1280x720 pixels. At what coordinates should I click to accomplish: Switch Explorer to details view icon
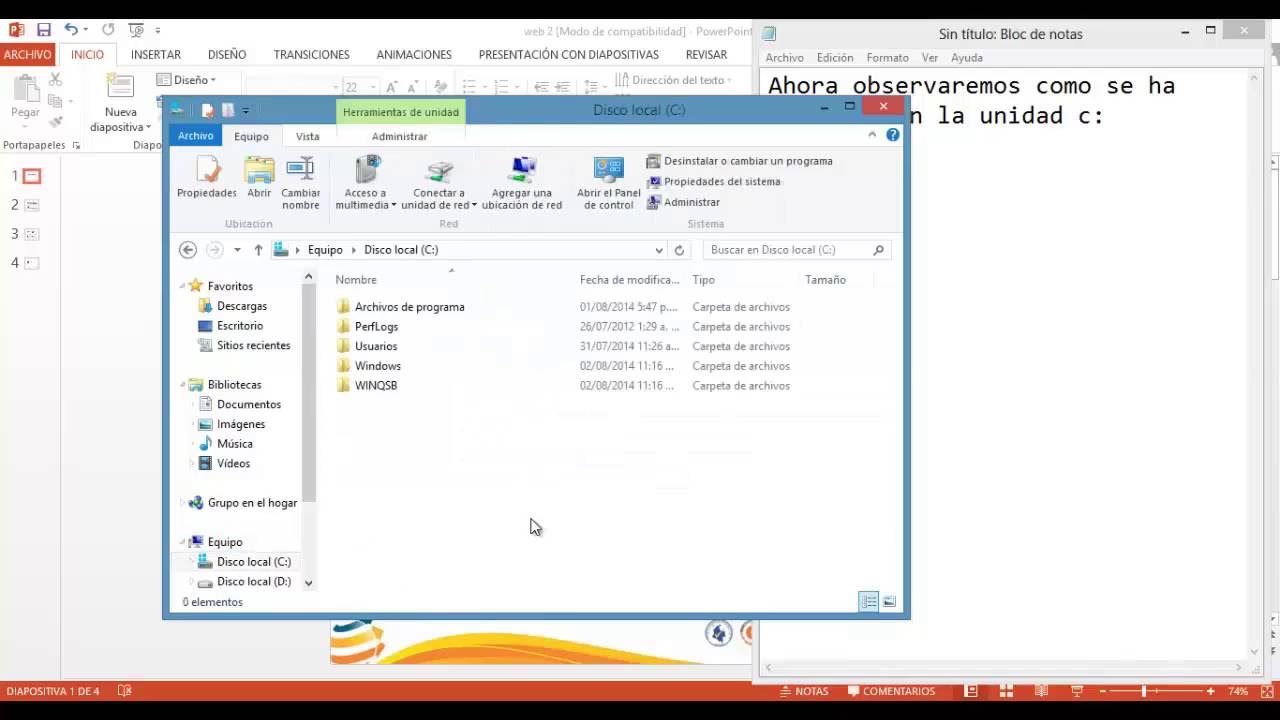point(868,601)
